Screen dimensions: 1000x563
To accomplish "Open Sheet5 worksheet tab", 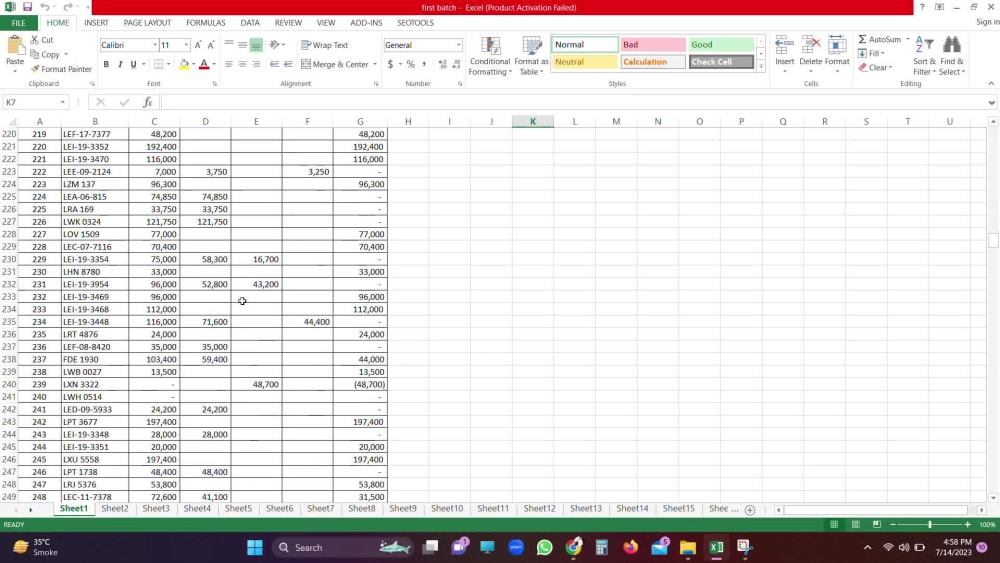I will pyautogui.click(x=238, y=508).
